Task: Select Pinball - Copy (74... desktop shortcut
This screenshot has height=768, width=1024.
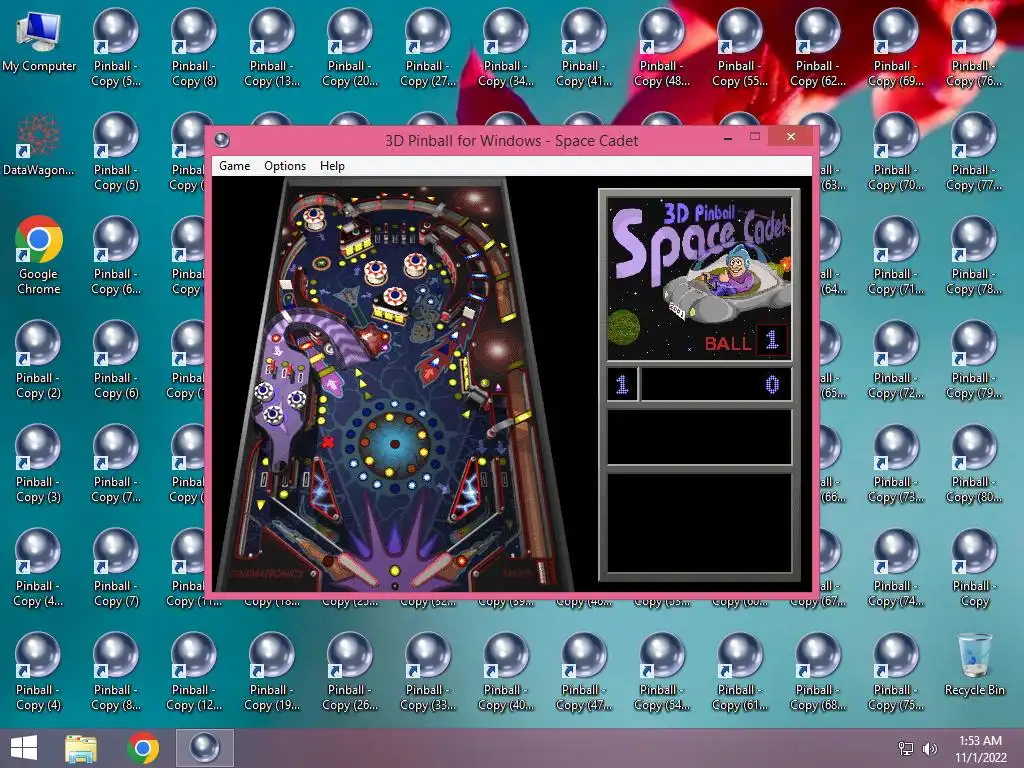Action: click(896, 568)
